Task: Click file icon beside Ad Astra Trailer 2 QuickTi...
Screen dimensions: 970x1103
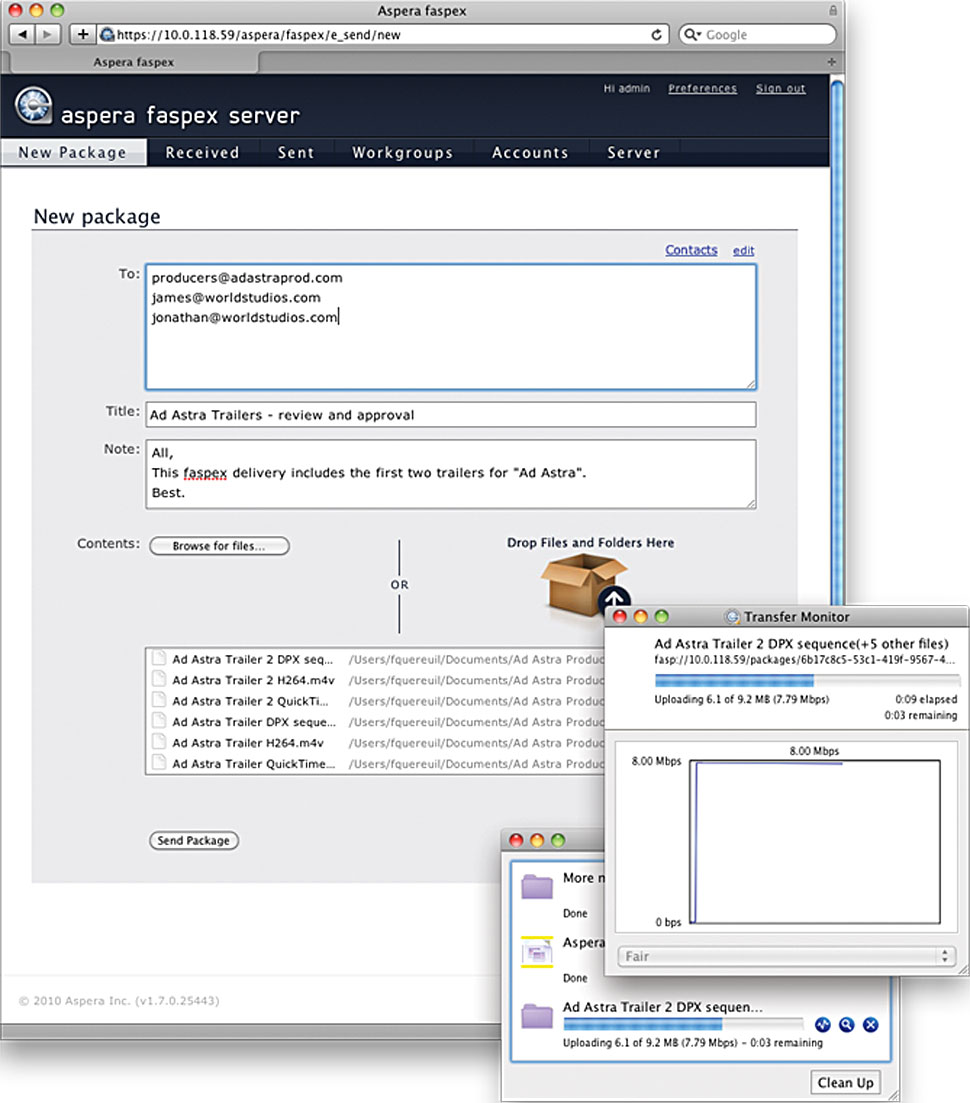Action: tap(159, 701)
